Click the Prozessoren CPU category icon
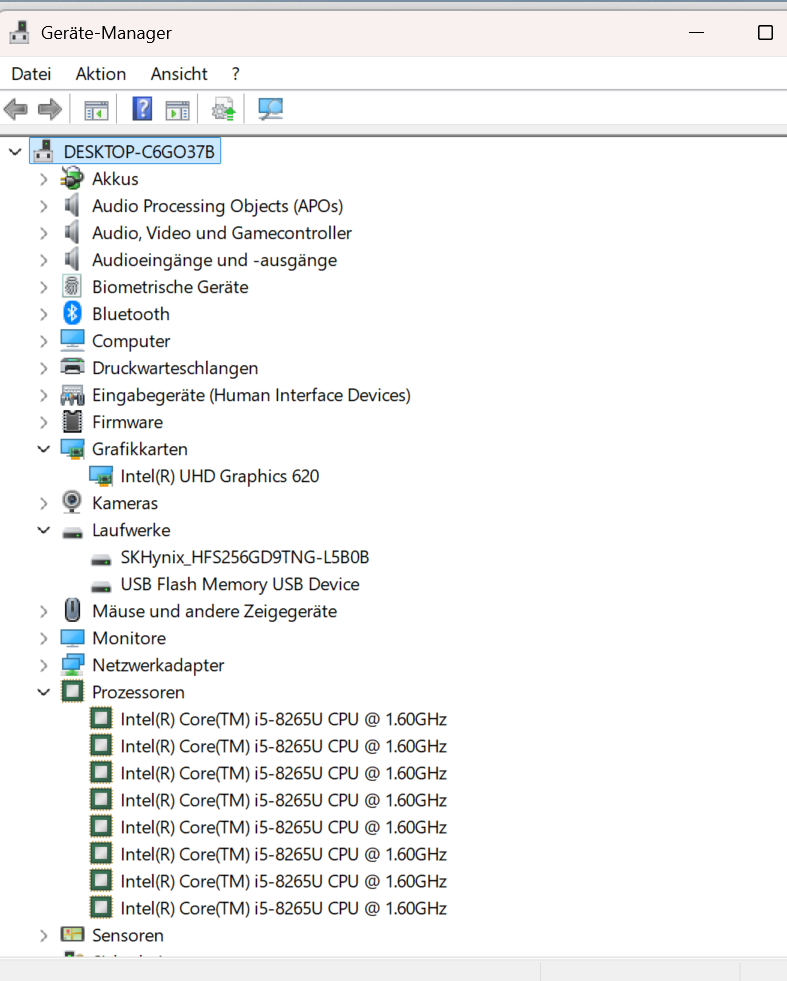 tap(72, 692)
